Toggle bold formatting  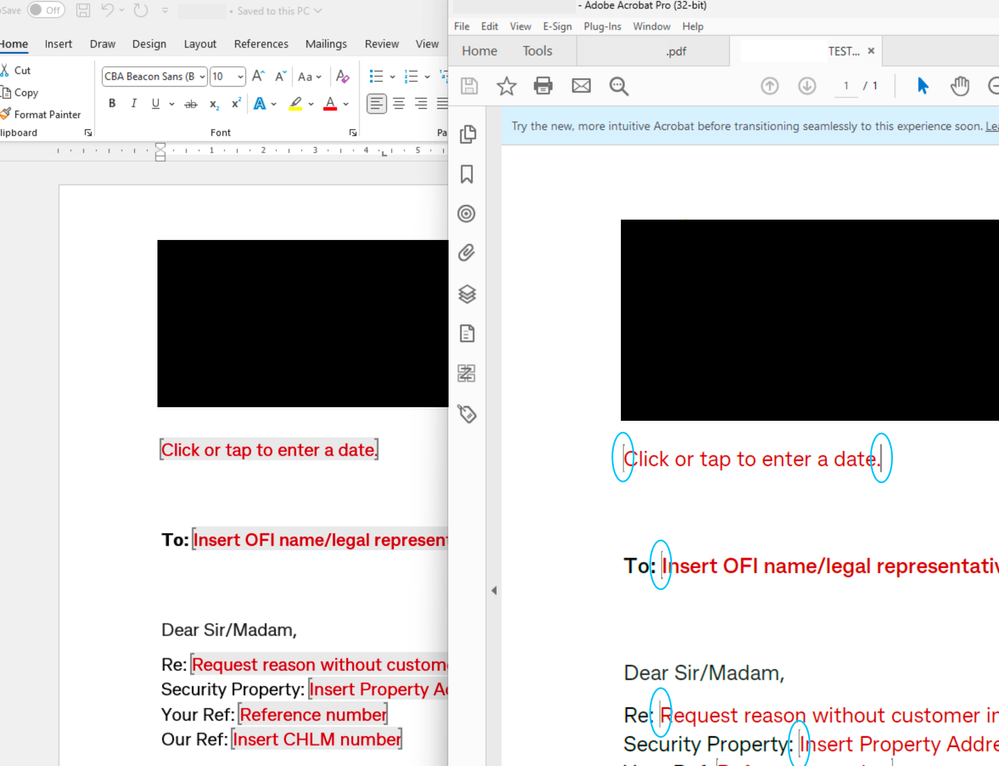click(x=112, y=103)
